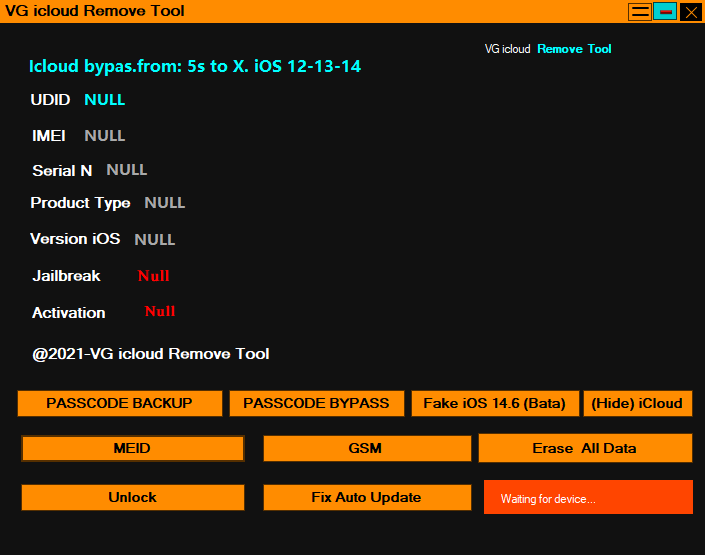Select the IMEI NULL value text
This screenshot has width=705, height=555.
click(105, 136)
